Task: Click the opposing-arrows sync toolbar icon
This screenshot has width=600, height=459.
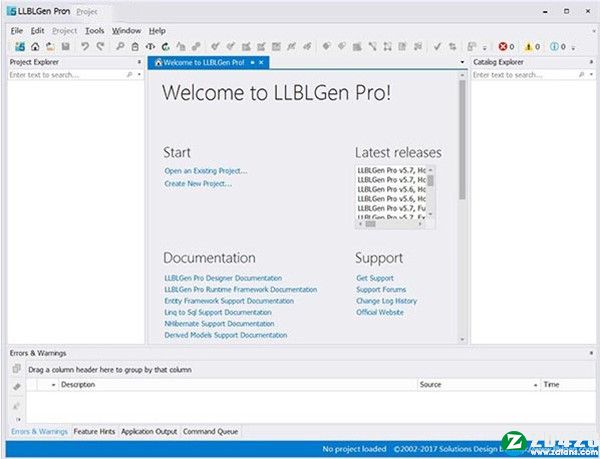Action: click(453, 47)
